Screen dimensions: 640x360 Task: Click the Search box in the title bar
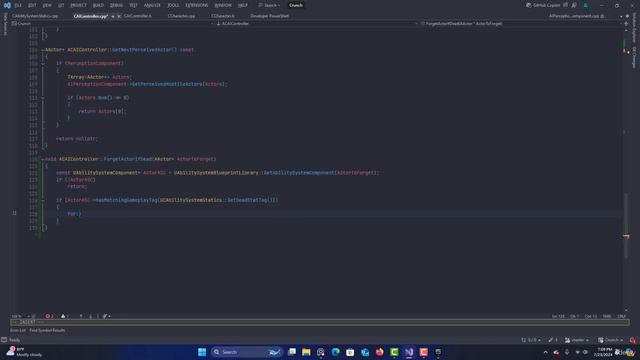[x=269, y=5]
